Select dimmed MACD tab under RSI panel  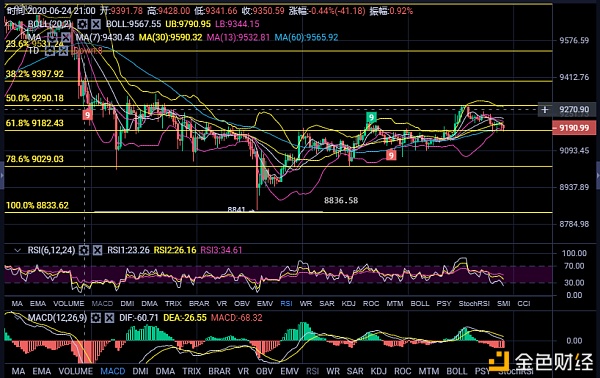tap(102, 303)
